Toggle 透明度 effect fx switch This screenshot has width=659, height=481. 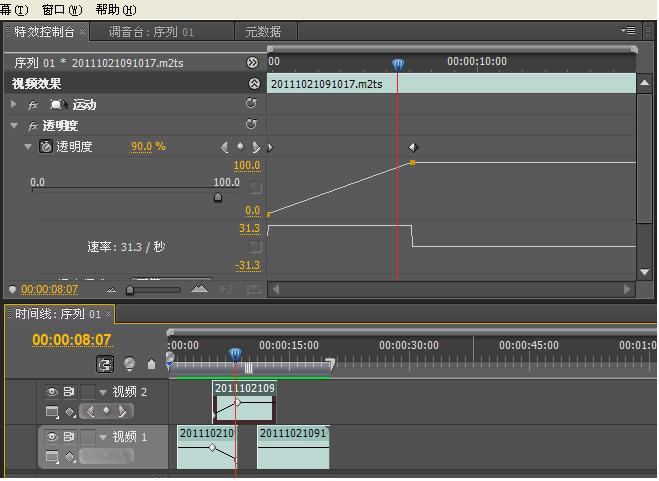pos(33,126)
